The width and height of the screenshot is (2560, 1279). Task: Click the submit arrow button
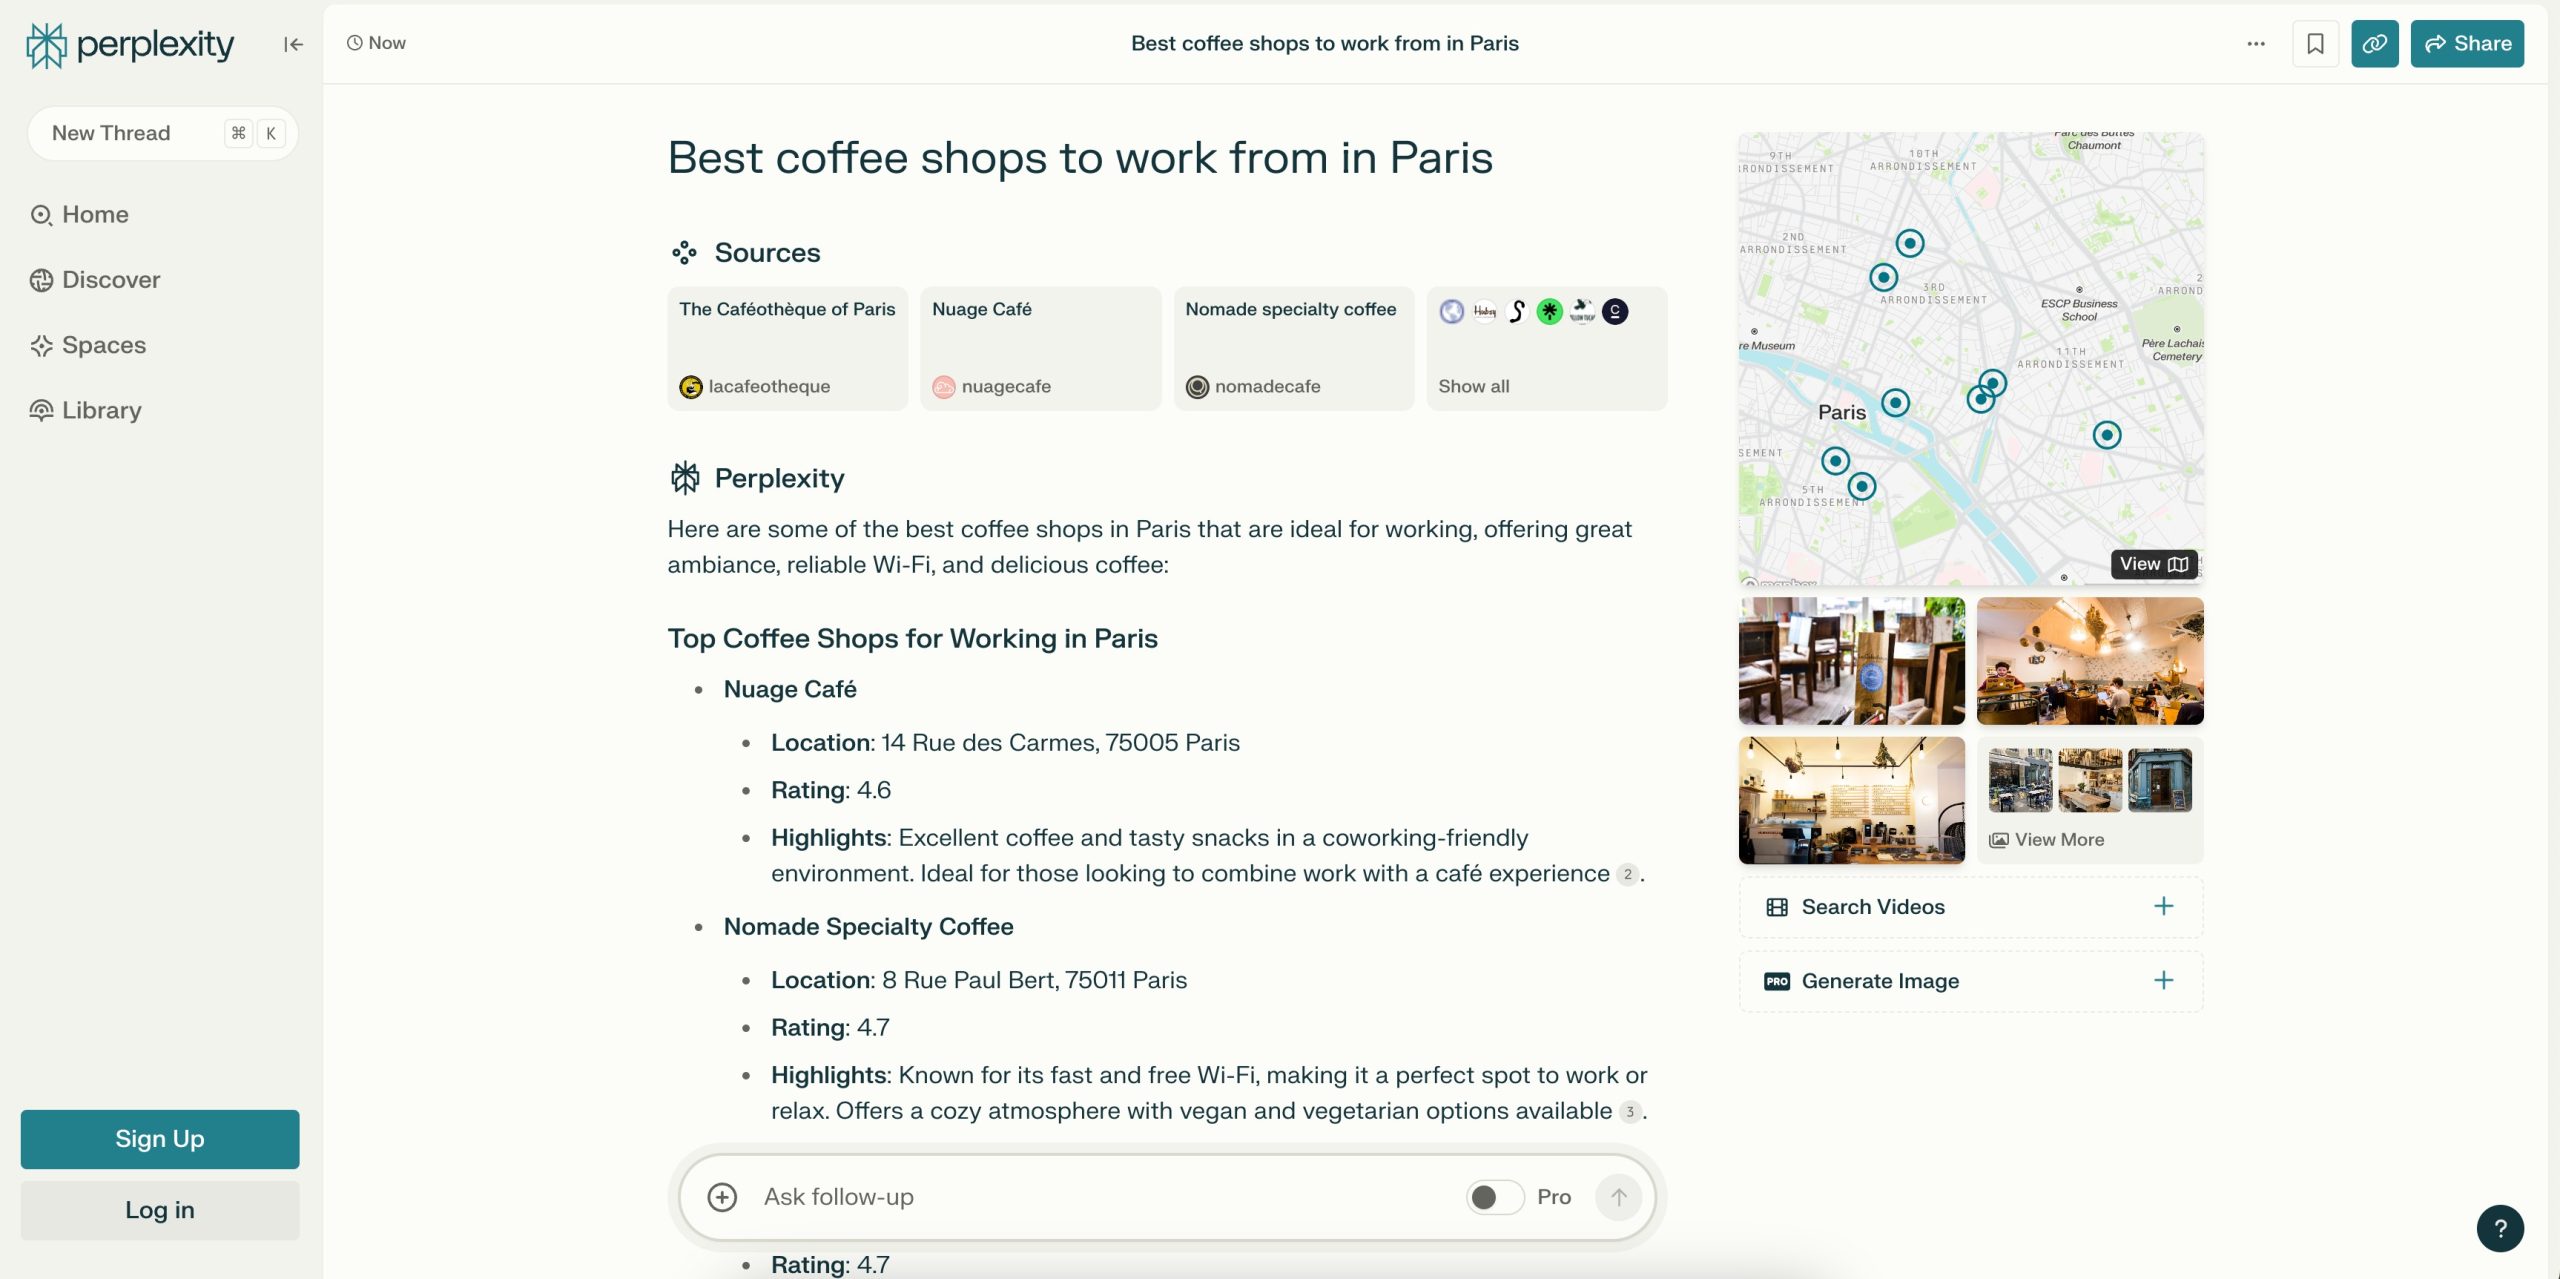(1619, 1197)
